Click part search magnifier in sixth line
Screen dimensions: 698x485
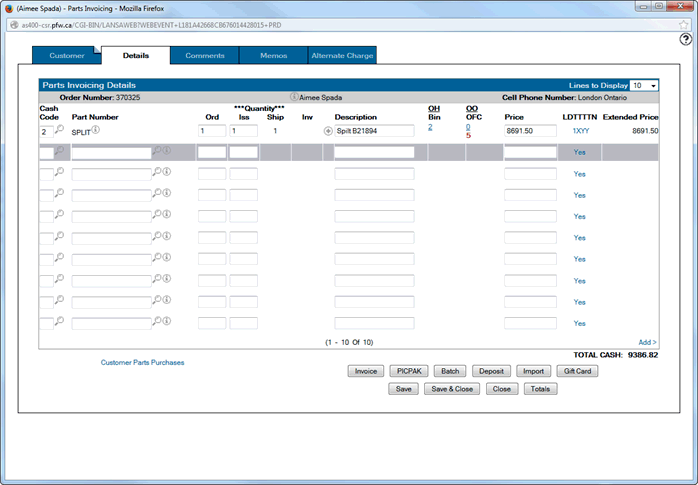pos(157,236)
